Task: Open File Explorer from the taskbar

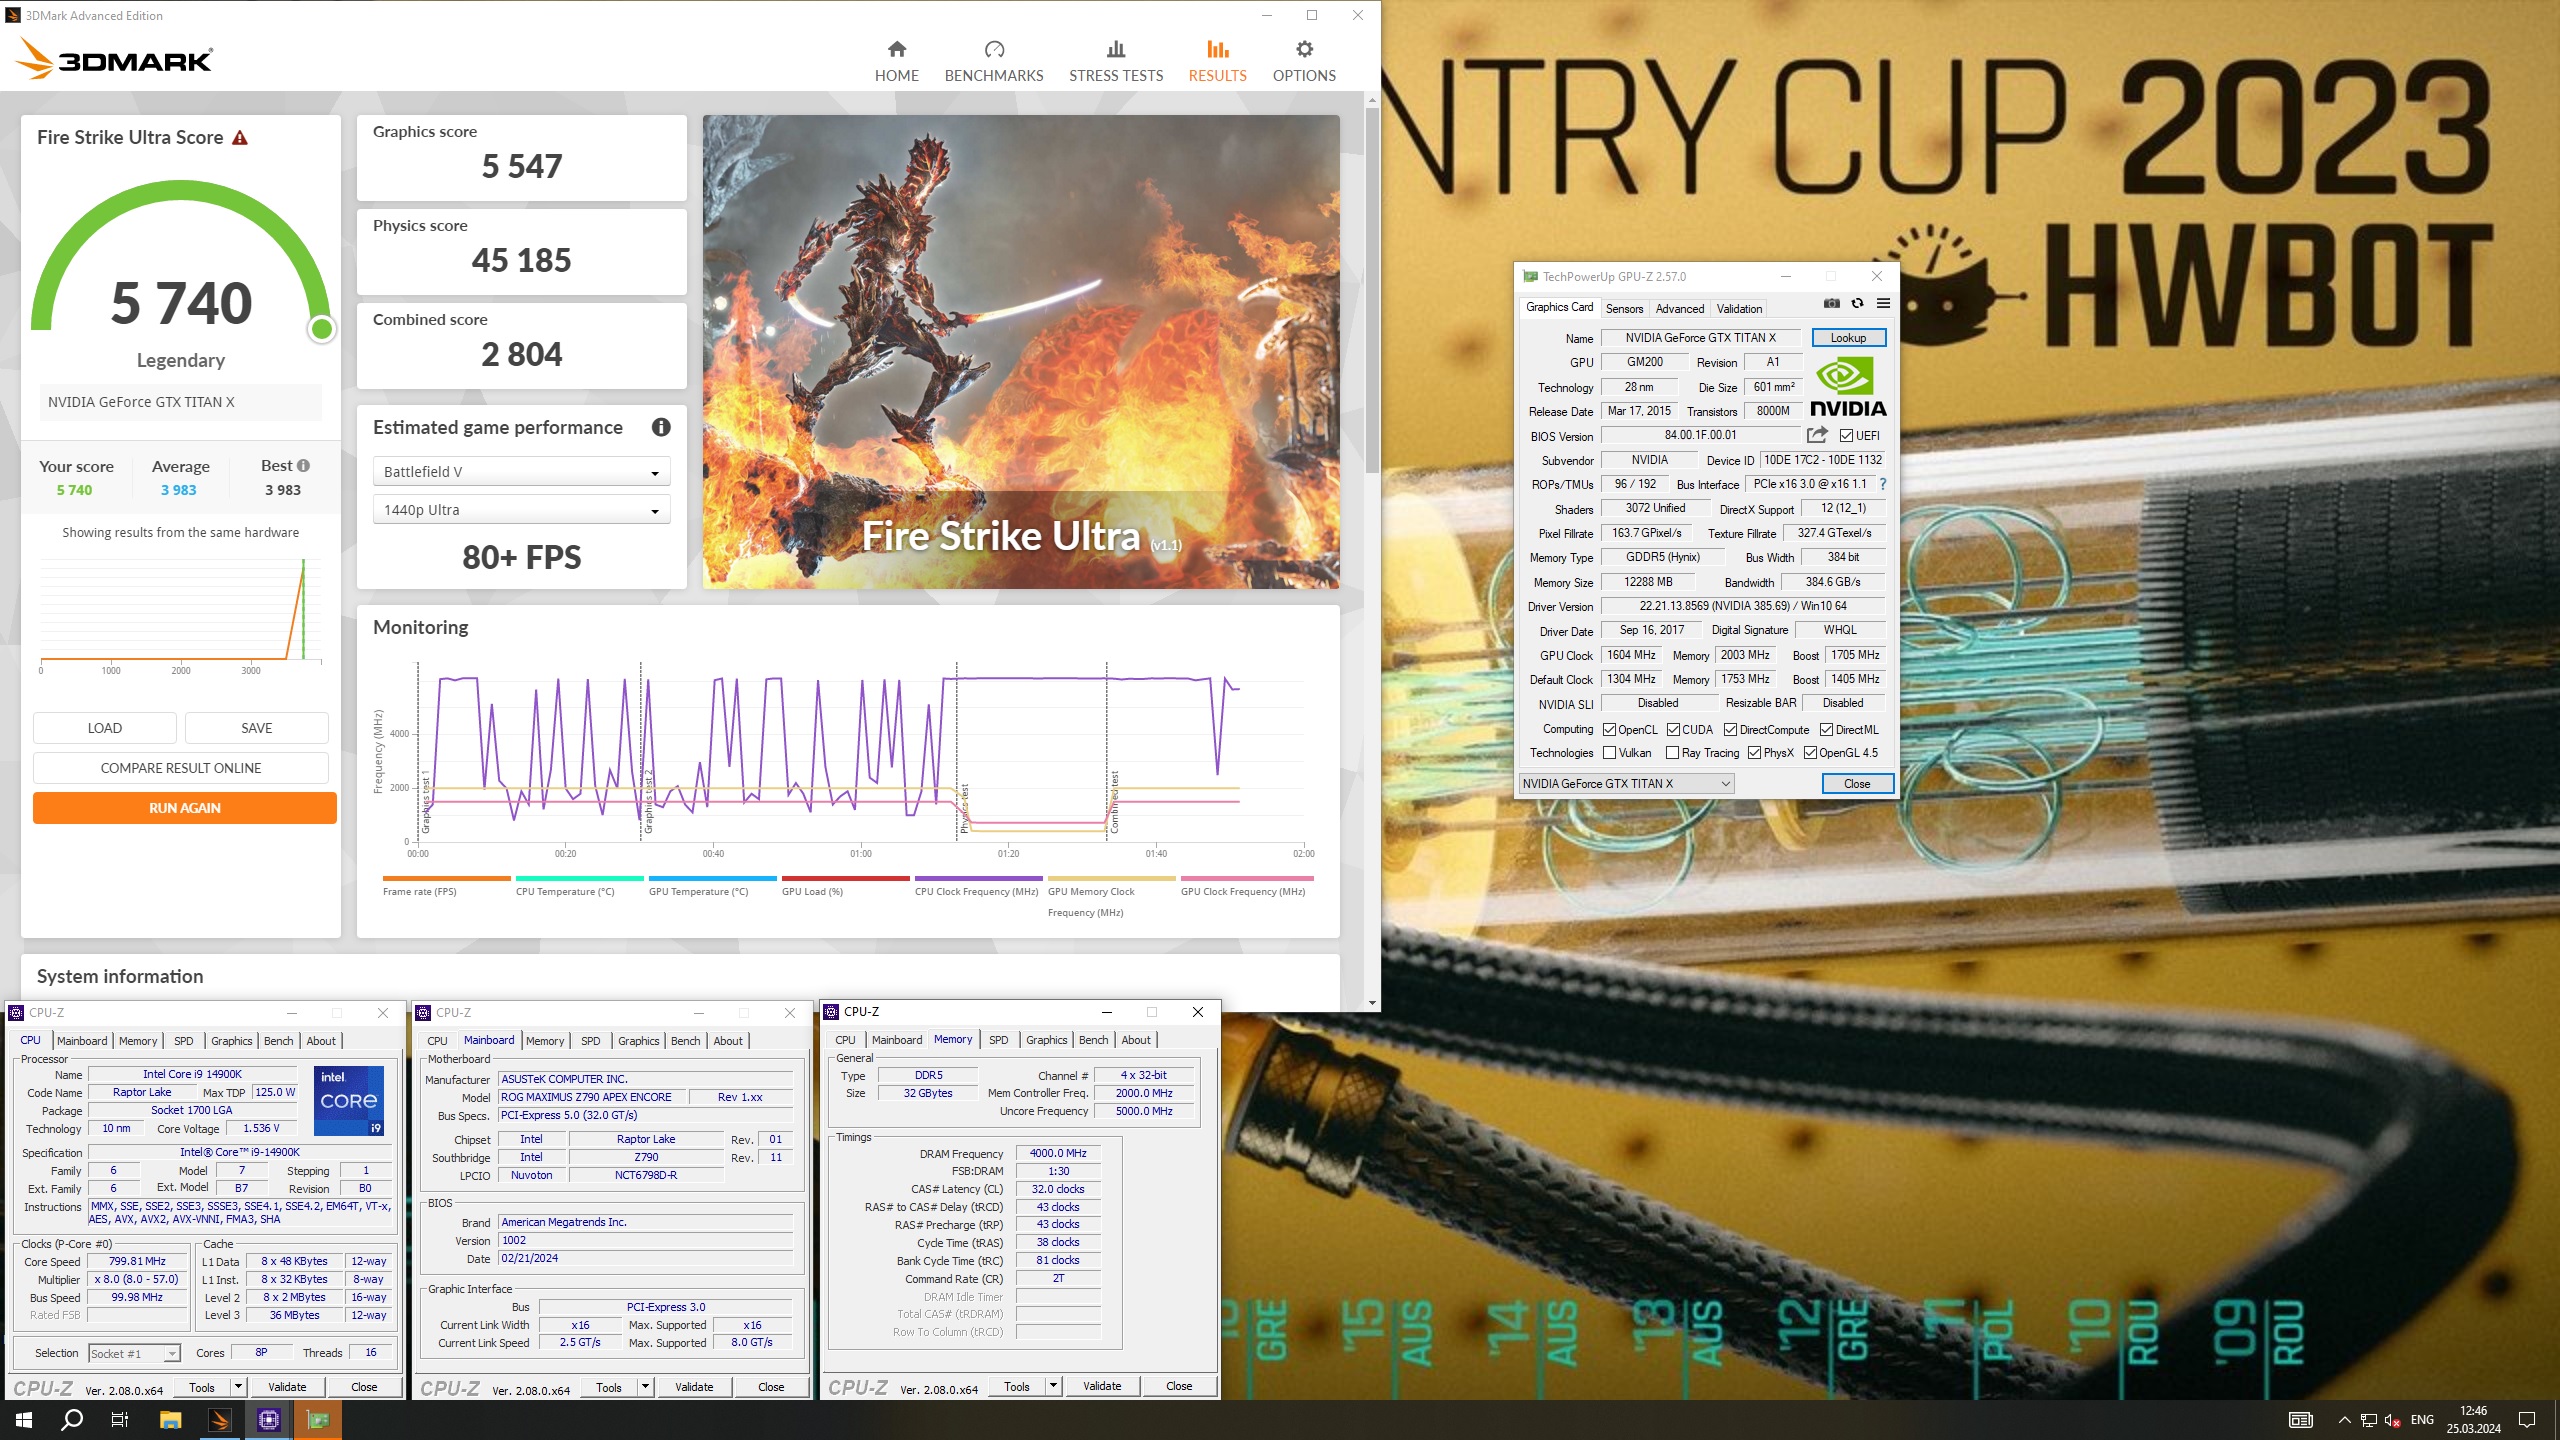Action: 170,1420
